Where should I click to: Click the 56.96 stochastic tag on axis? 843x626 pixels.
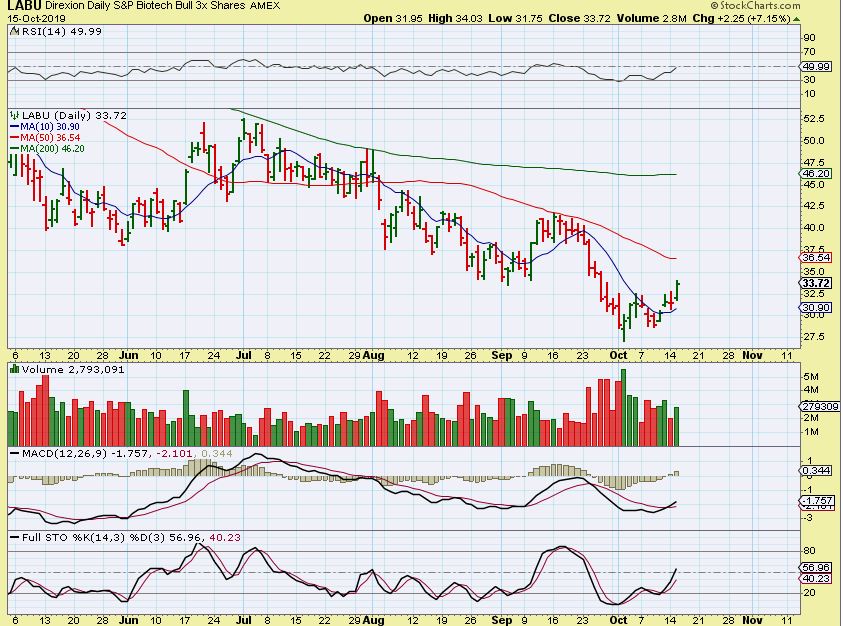pos(816,567)
